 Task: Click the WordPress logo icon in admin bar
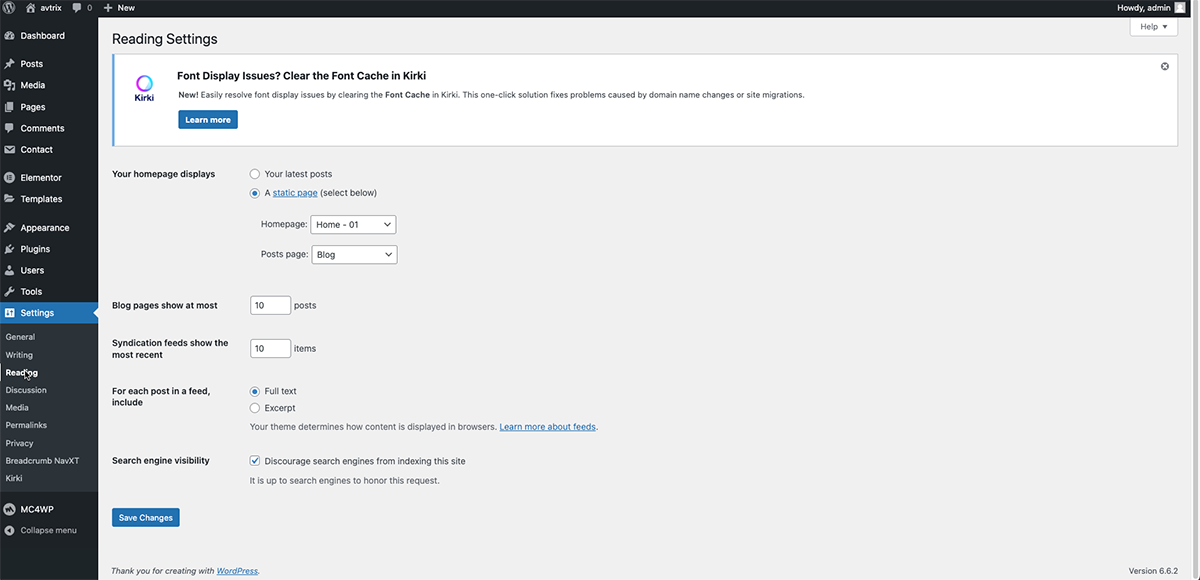9,7
